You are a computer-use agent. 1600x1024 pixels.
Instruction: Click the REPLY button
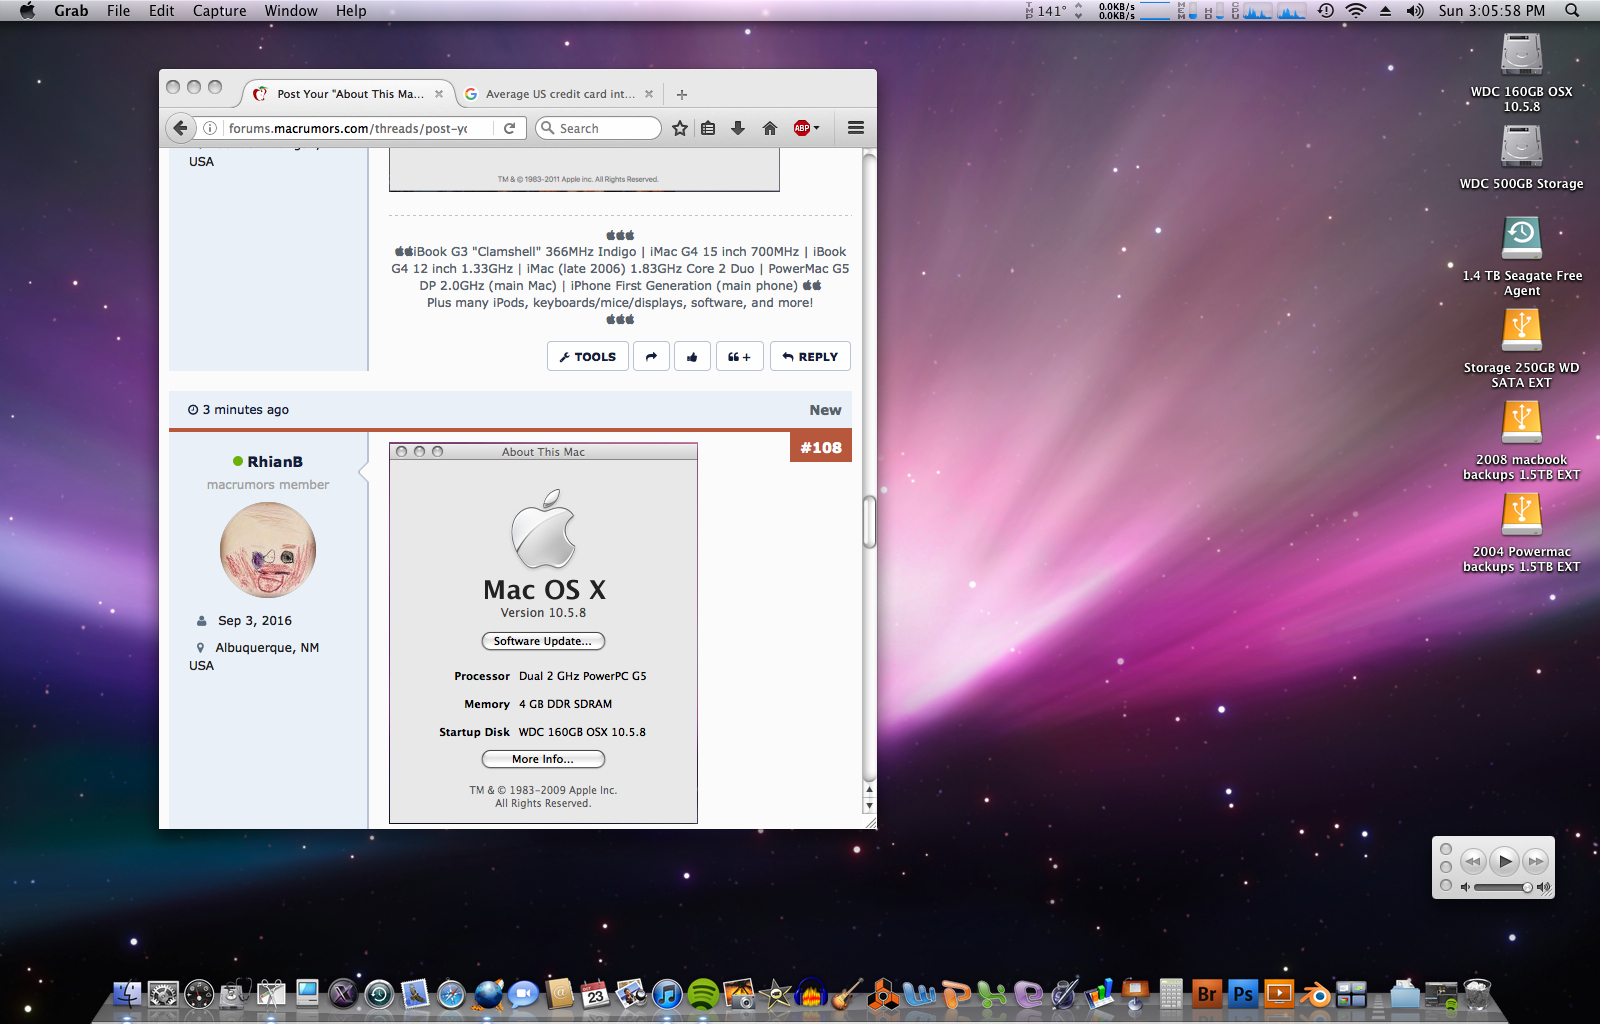click(x=810, y=357)
